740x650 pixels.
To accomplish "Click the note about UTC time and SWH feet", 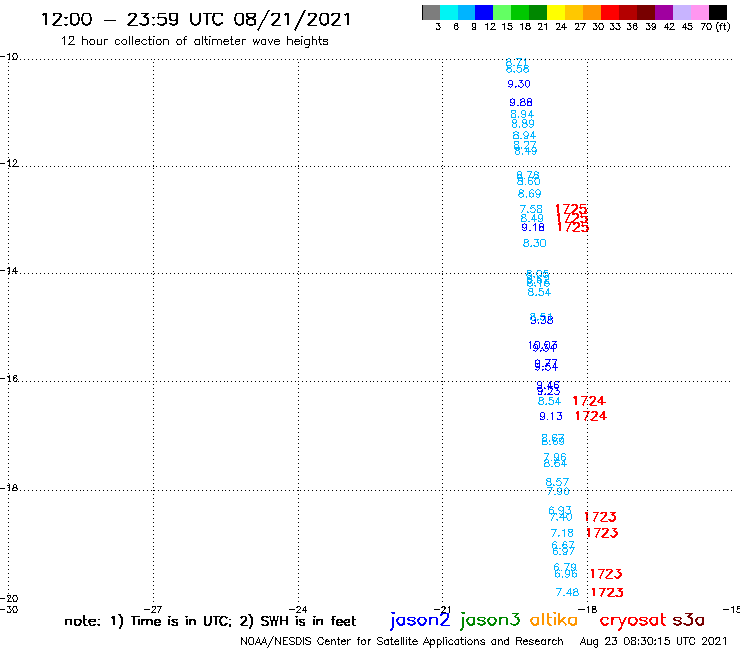I will coord(210,621).
